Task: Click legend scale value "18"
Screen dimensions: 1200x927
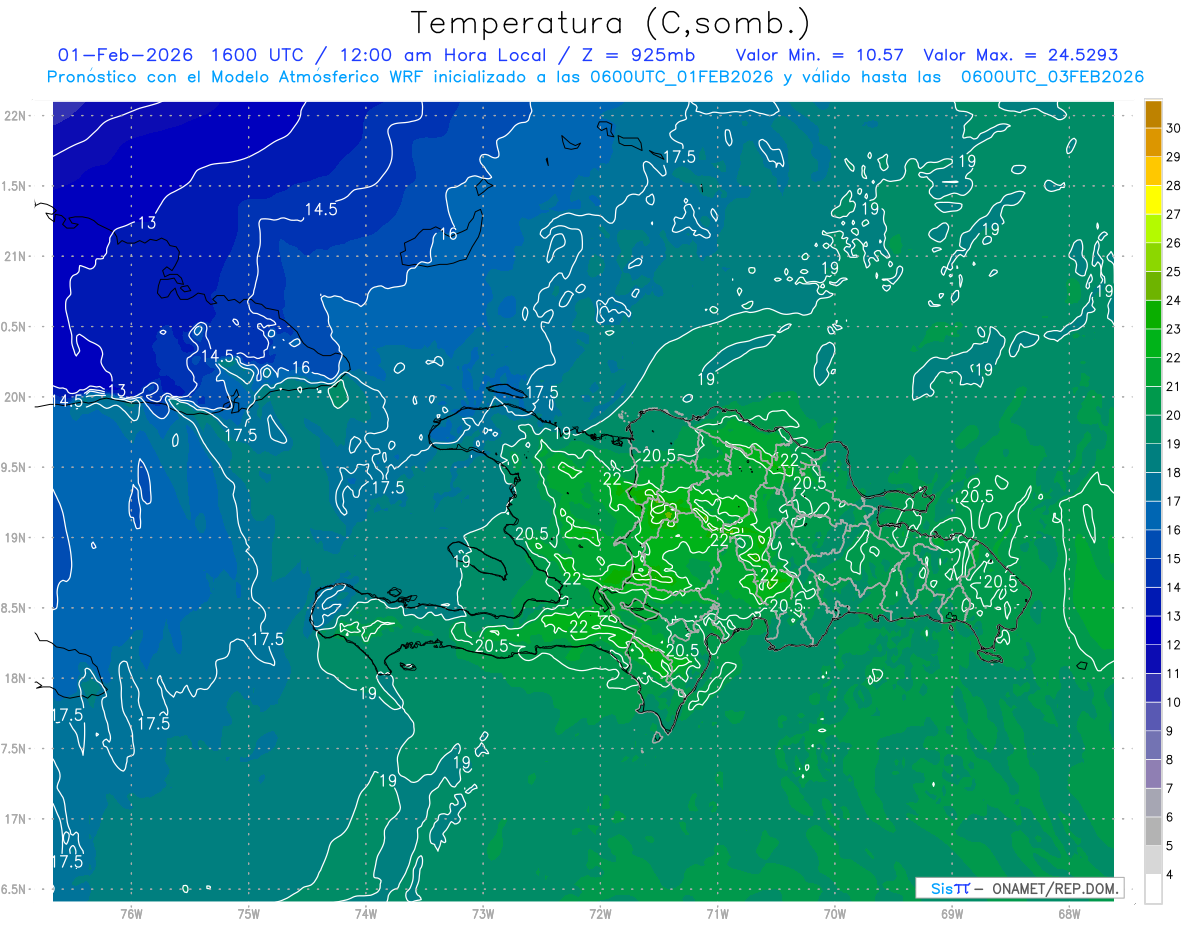Action: click(x=1174, y=473)
